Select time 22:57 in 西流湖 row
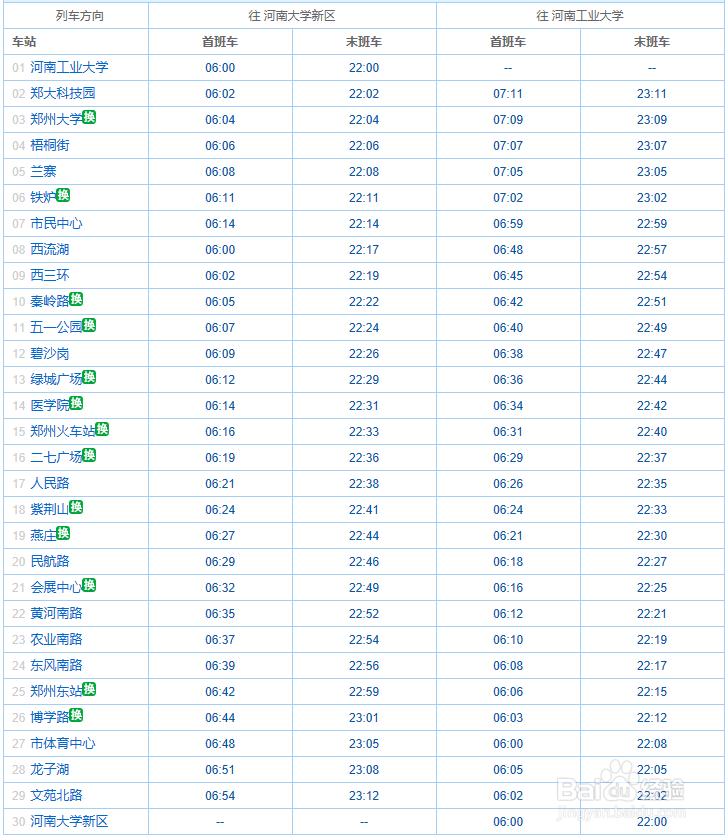Screen dimensions: 726x837 pos(652,250)
